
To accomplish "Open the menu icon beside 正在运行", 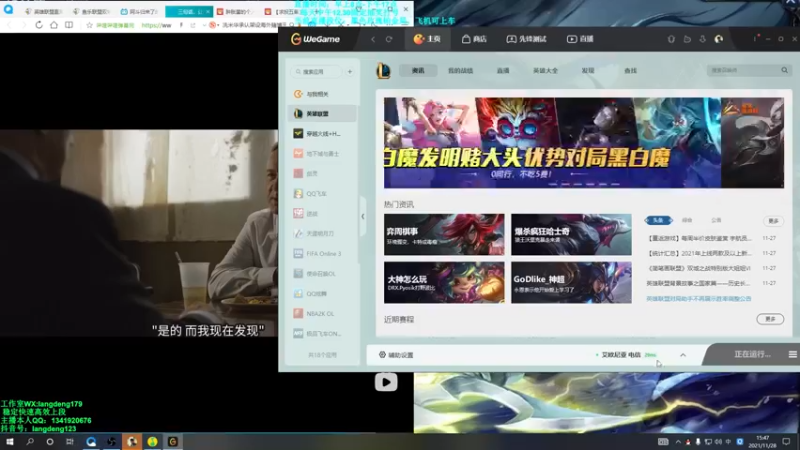I will coord(792,354).
